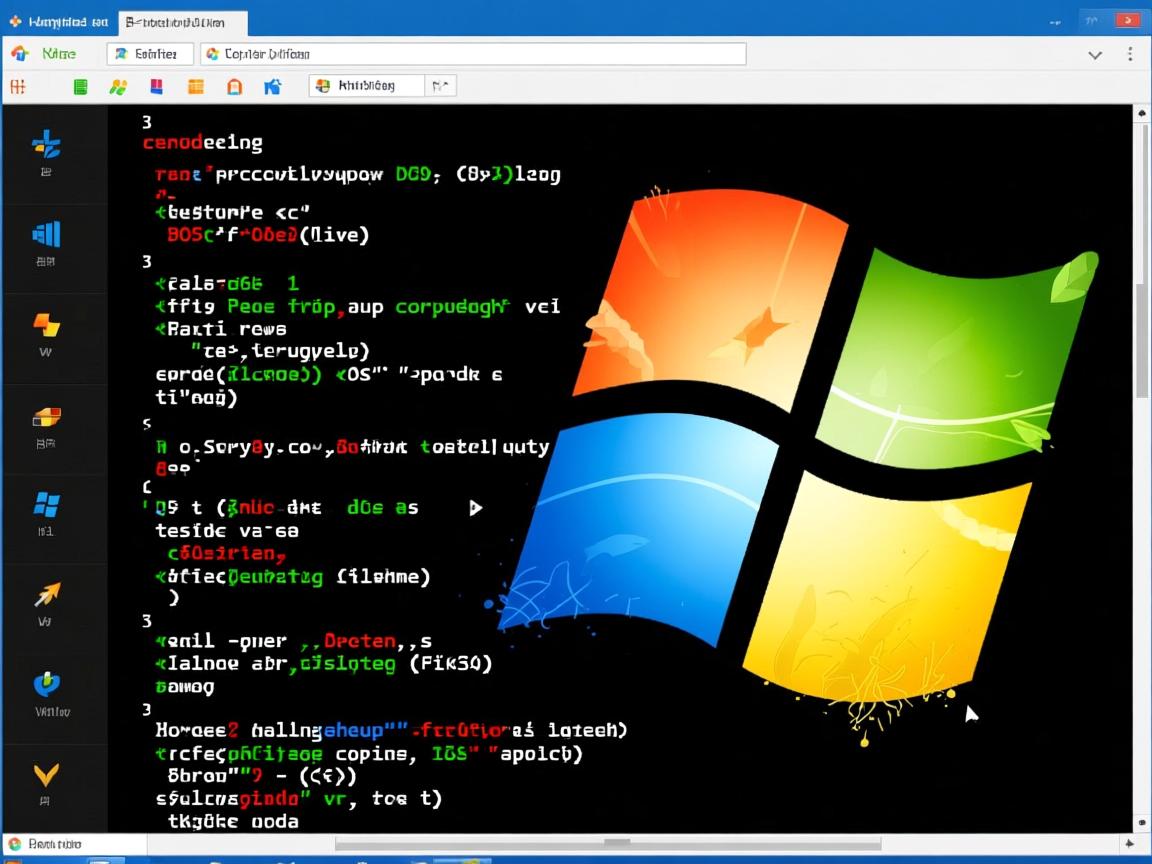Expand the chevron dropdown in address row
The width and height of the screenshot is (1152, 864).
pyautogui.click(x=1095, y=55)
